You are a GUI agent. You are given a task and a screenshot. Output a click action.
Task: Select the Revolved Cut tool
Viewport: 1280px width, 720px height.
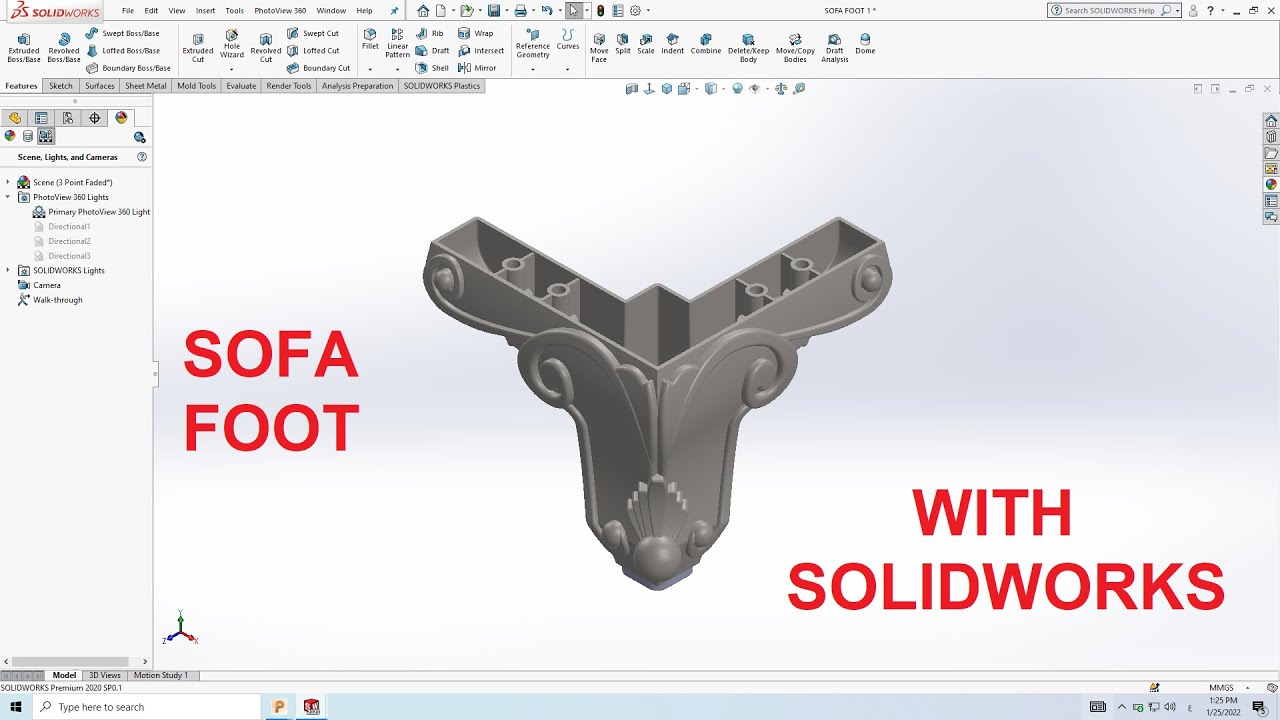(266, 47)
